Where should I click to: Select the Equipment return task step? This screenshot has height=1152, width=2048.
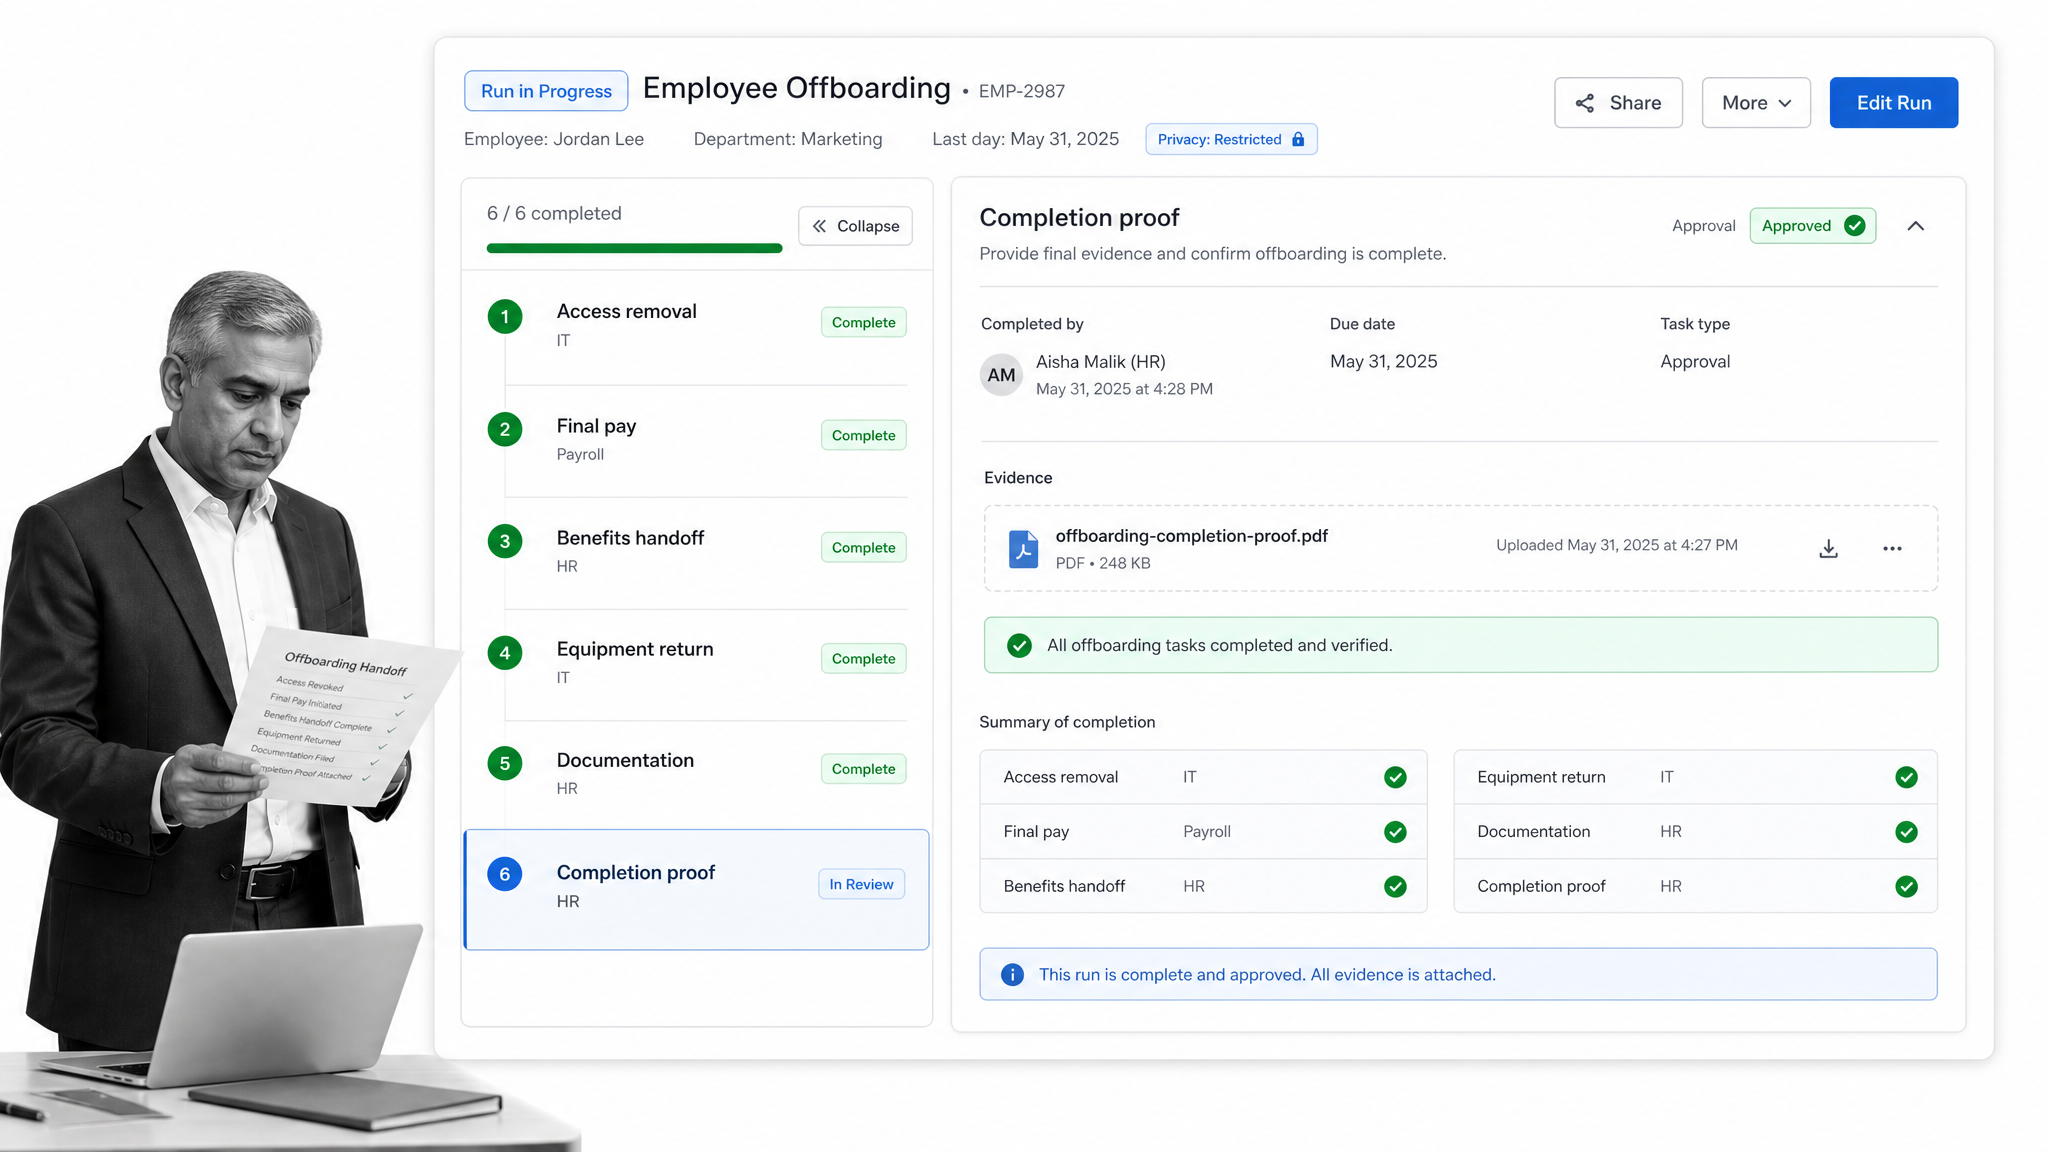(697, 665)
